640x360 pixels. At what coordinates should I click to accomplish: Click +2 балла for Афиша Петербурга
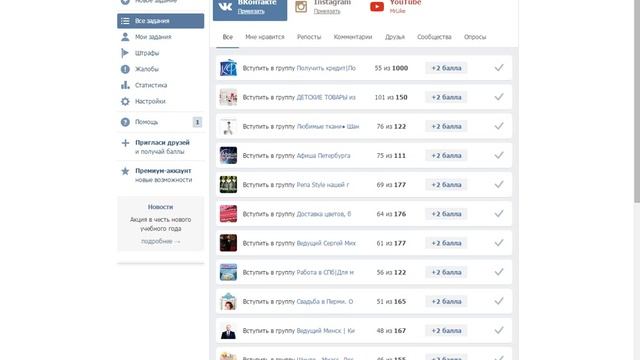447,156
